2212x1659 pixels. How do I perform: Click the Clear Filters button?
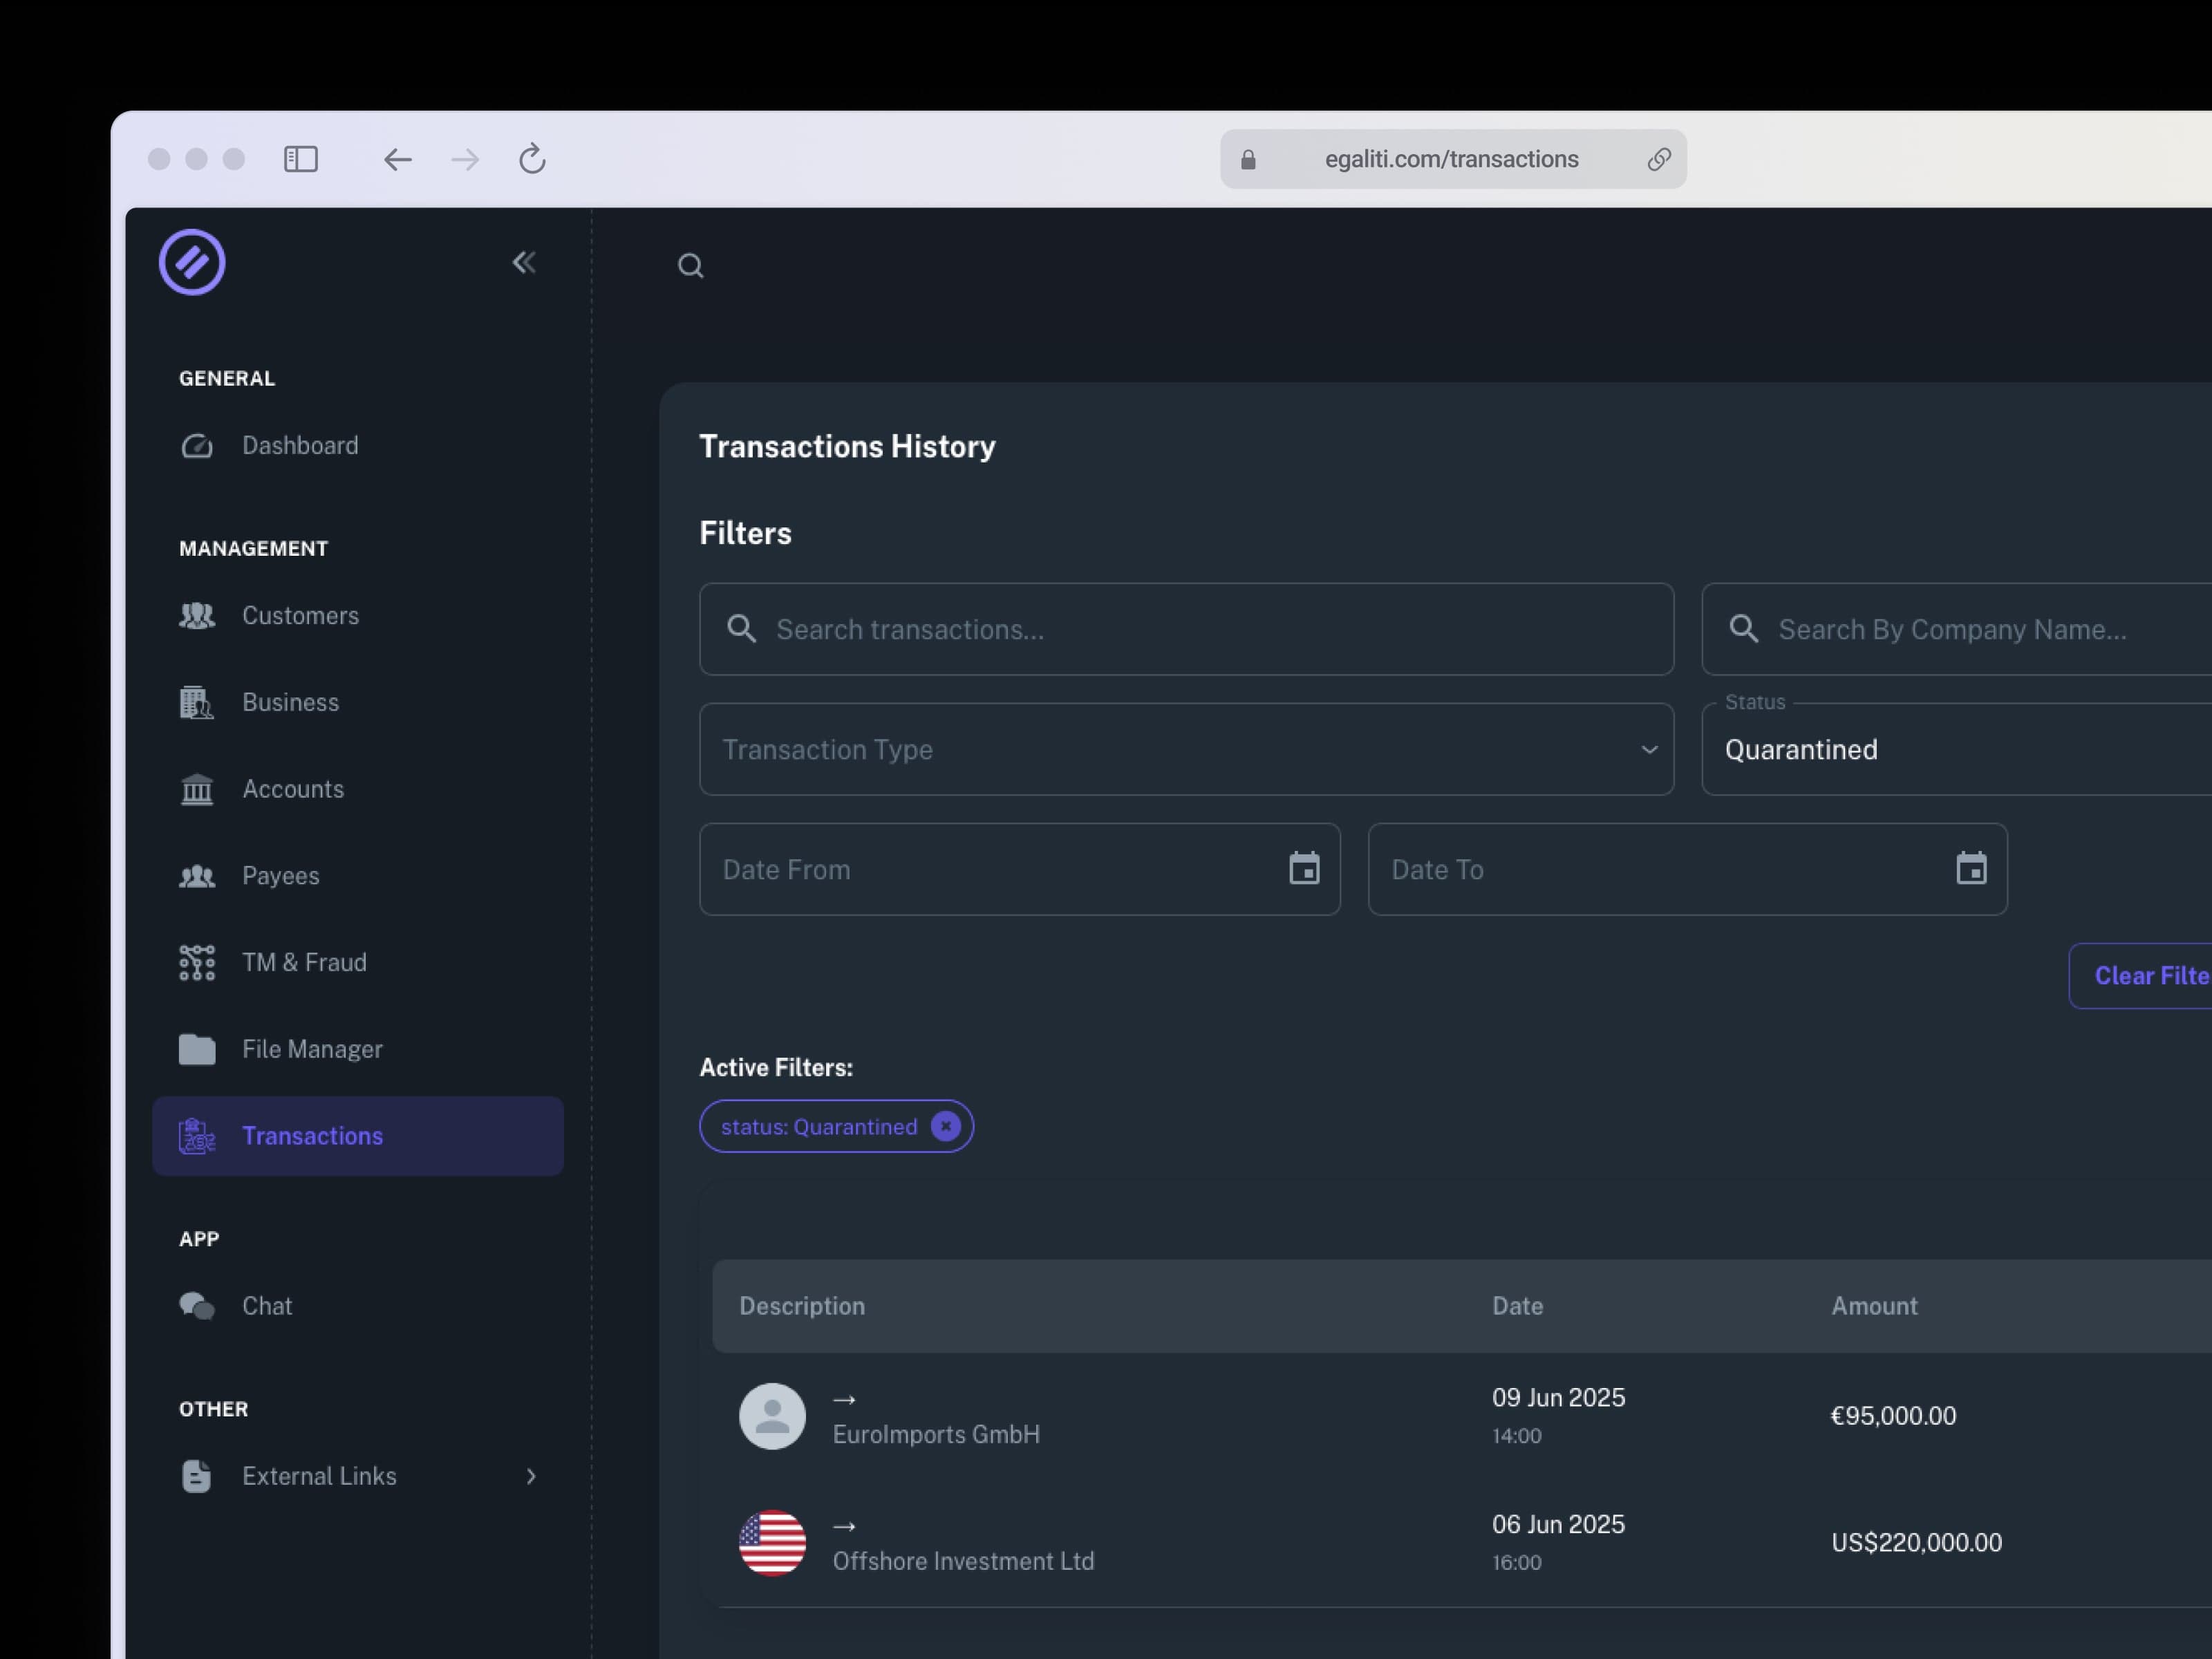click(2140, 976)
